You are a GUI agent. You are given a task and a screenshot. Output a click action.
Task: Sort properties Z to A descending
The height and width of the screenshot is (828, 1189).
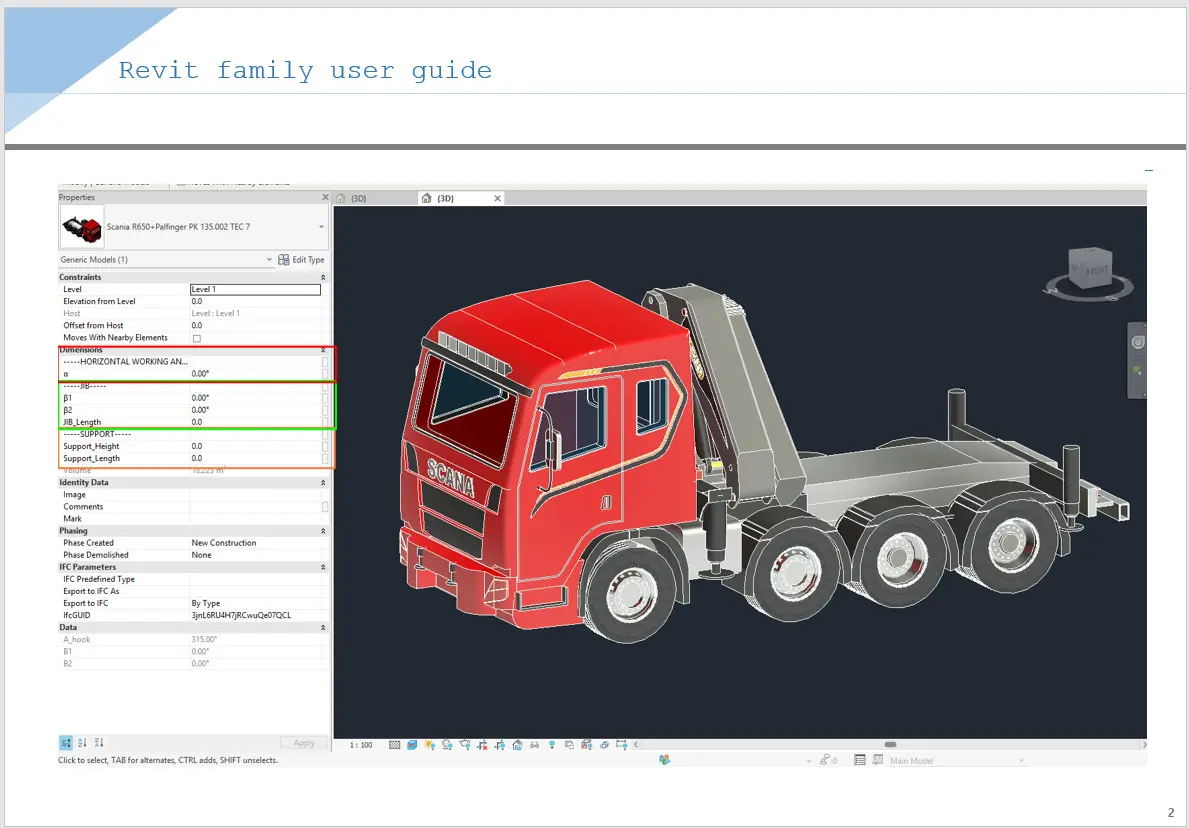pyautogui.click(x=99, y=743)
